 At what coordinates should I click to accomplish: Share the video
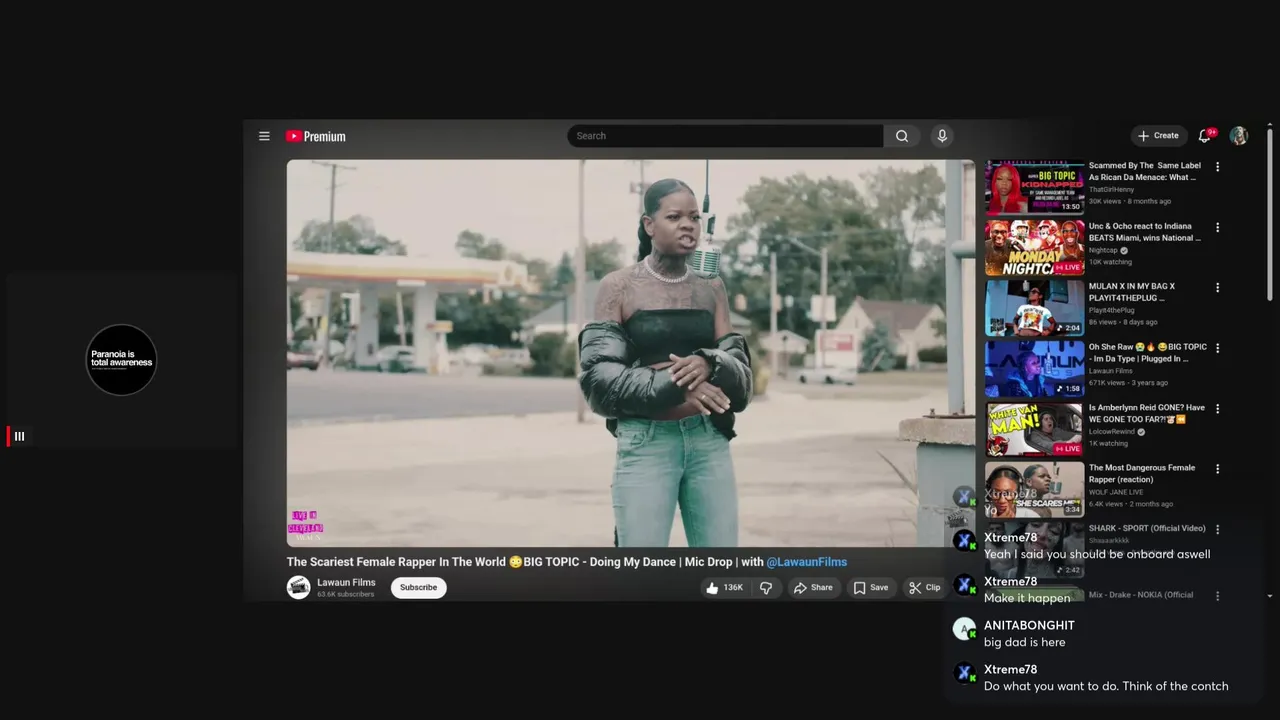813,588
